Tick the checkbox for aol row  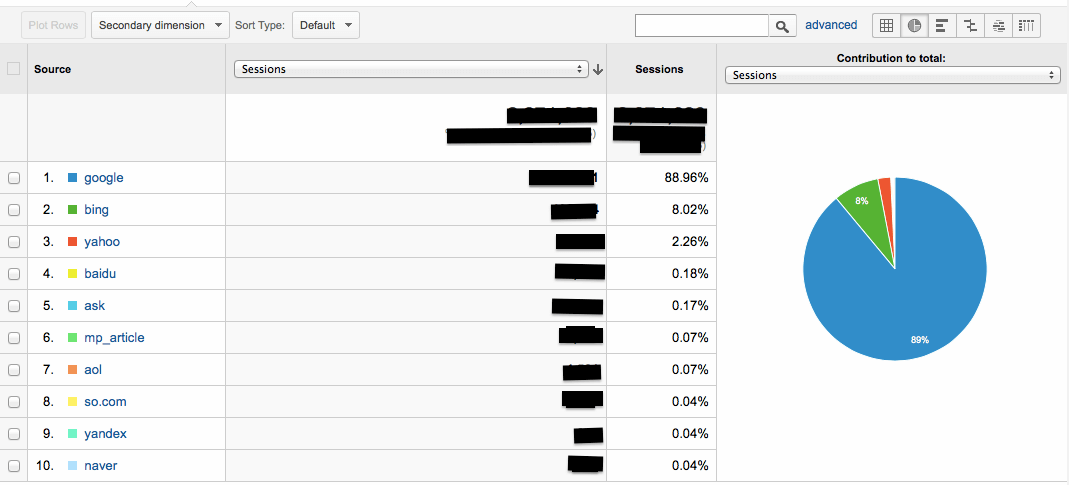[14, 370]
